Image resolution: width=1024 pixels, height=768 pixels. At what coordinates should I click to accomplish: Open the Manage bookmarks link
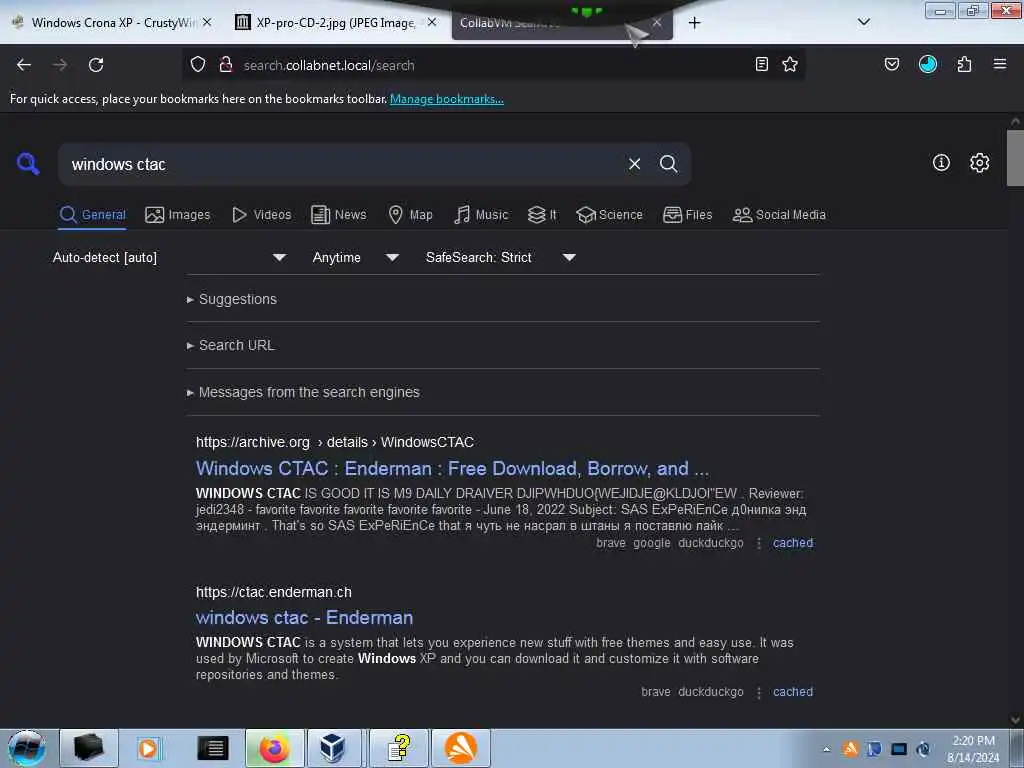[447, 99]
